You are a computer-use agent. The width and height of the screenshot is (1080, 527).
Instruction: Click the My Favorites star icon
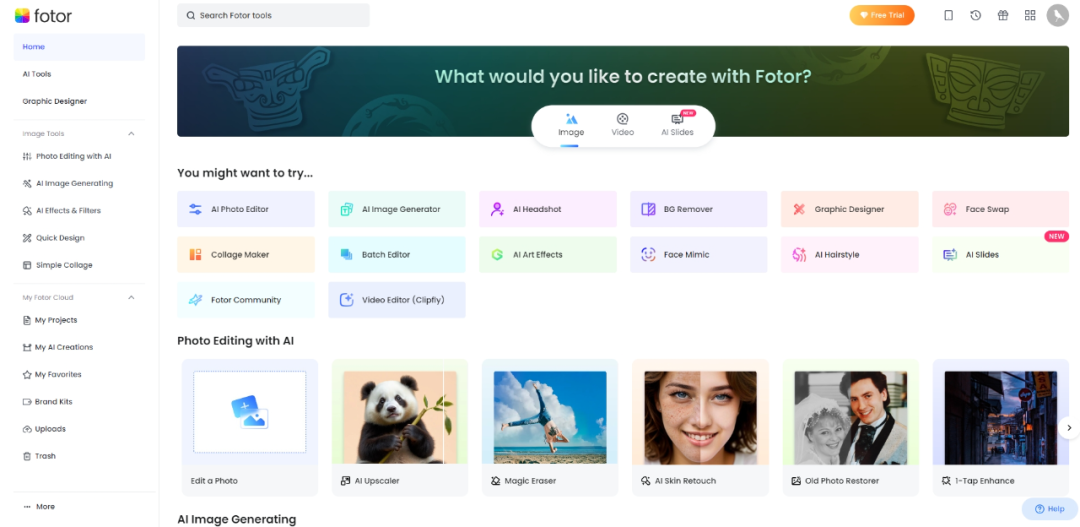pos(27,375)
